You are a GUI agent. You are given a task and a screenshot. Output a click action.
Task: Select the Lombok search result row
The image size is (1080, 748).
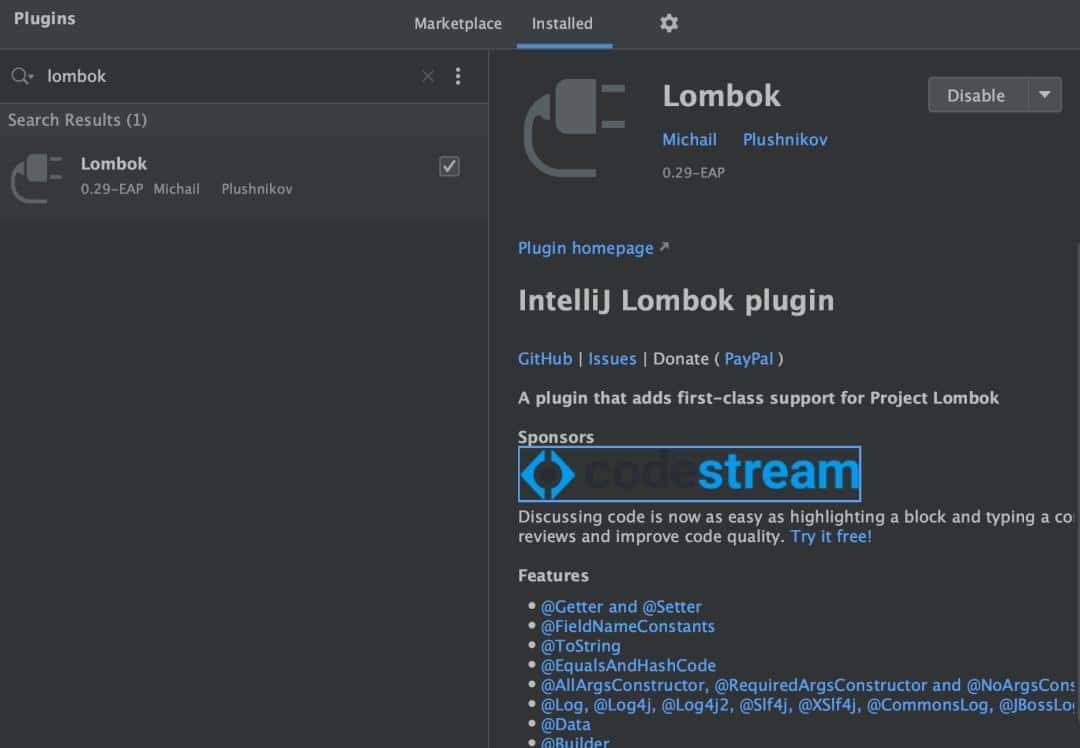[244, 177]
